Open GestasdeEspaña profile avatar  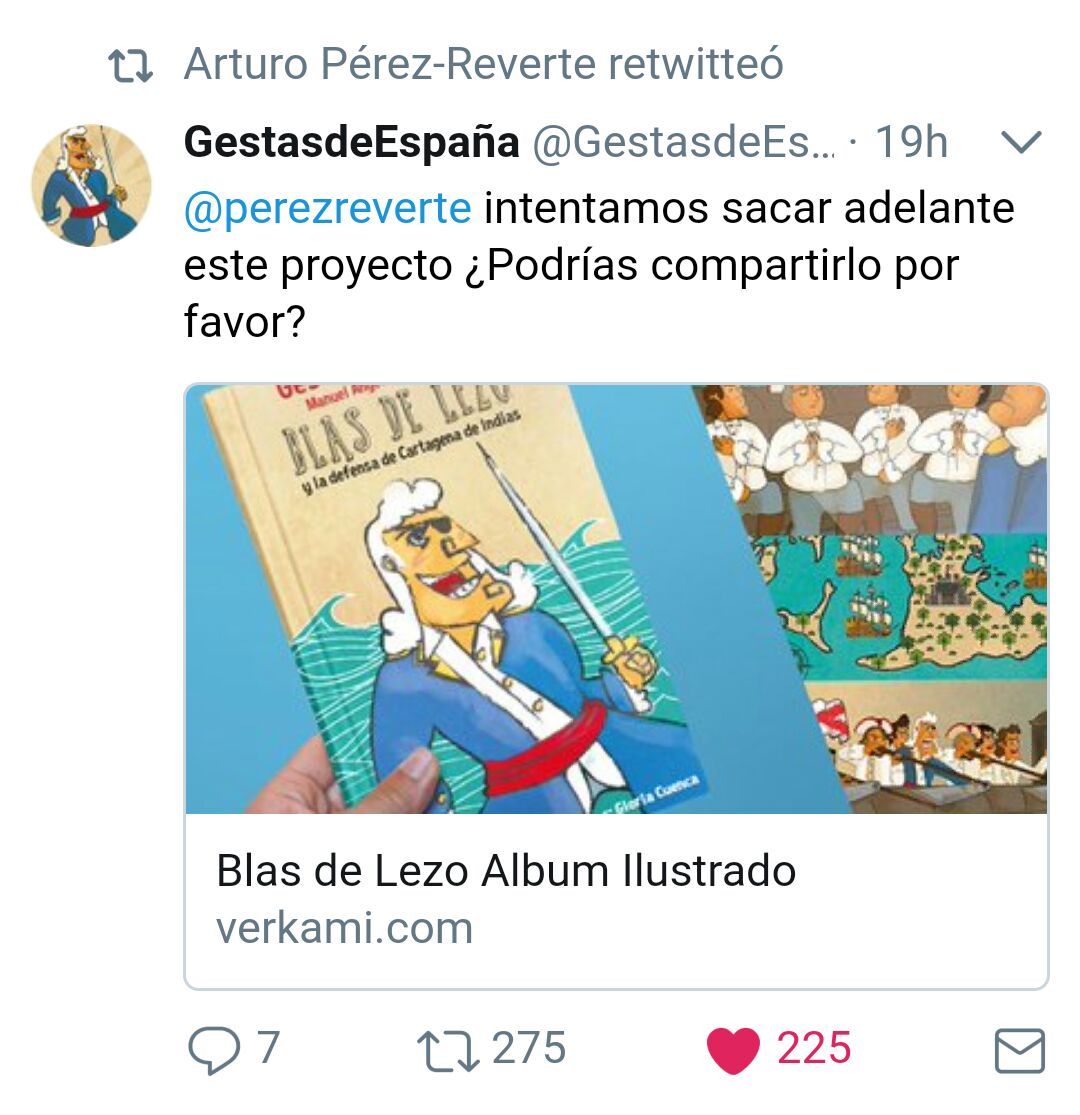coord(92,186)
